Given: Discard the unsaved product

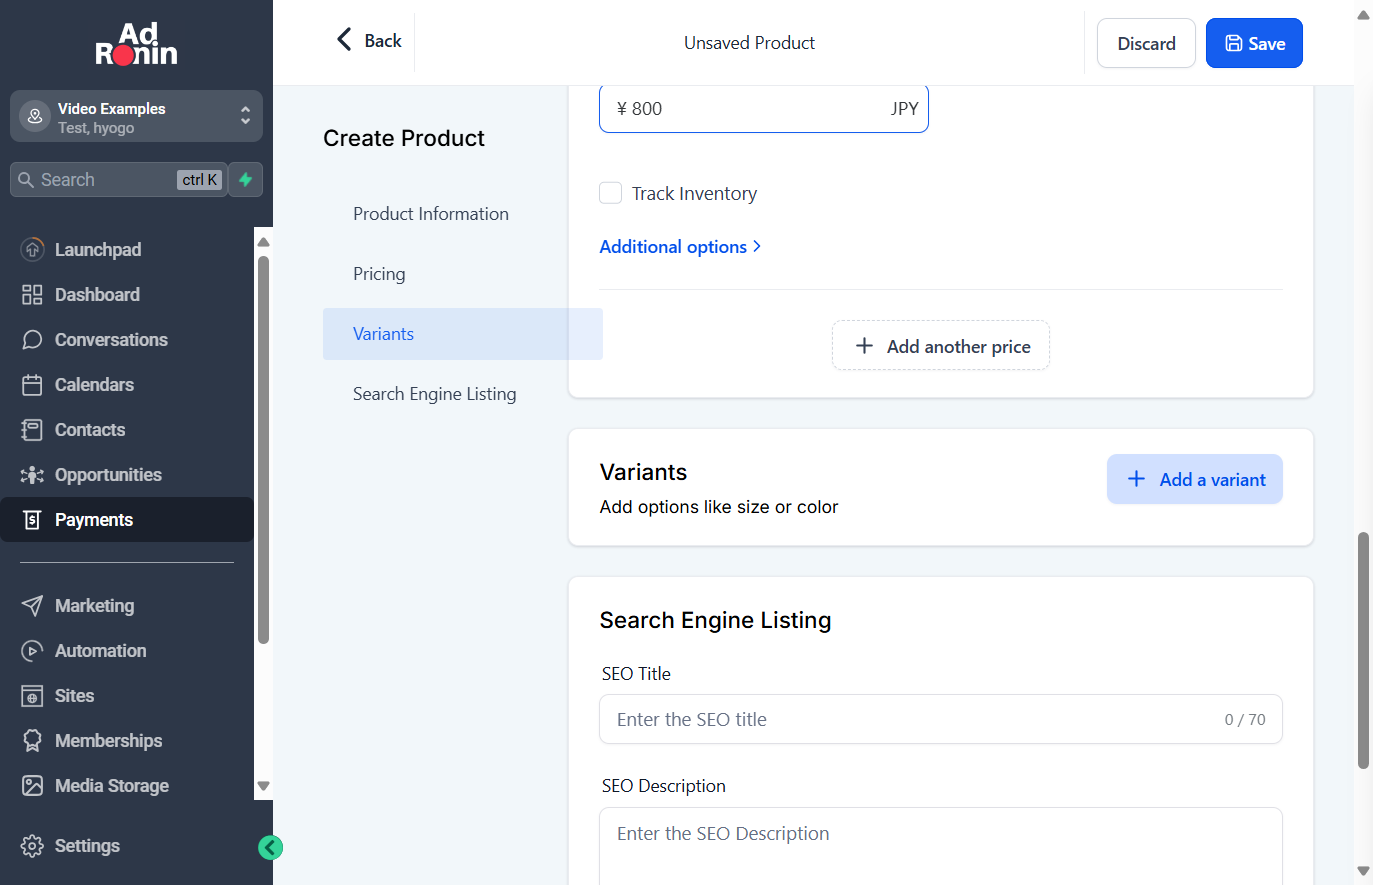Looking at the screenshot, I should point(1146,43).
